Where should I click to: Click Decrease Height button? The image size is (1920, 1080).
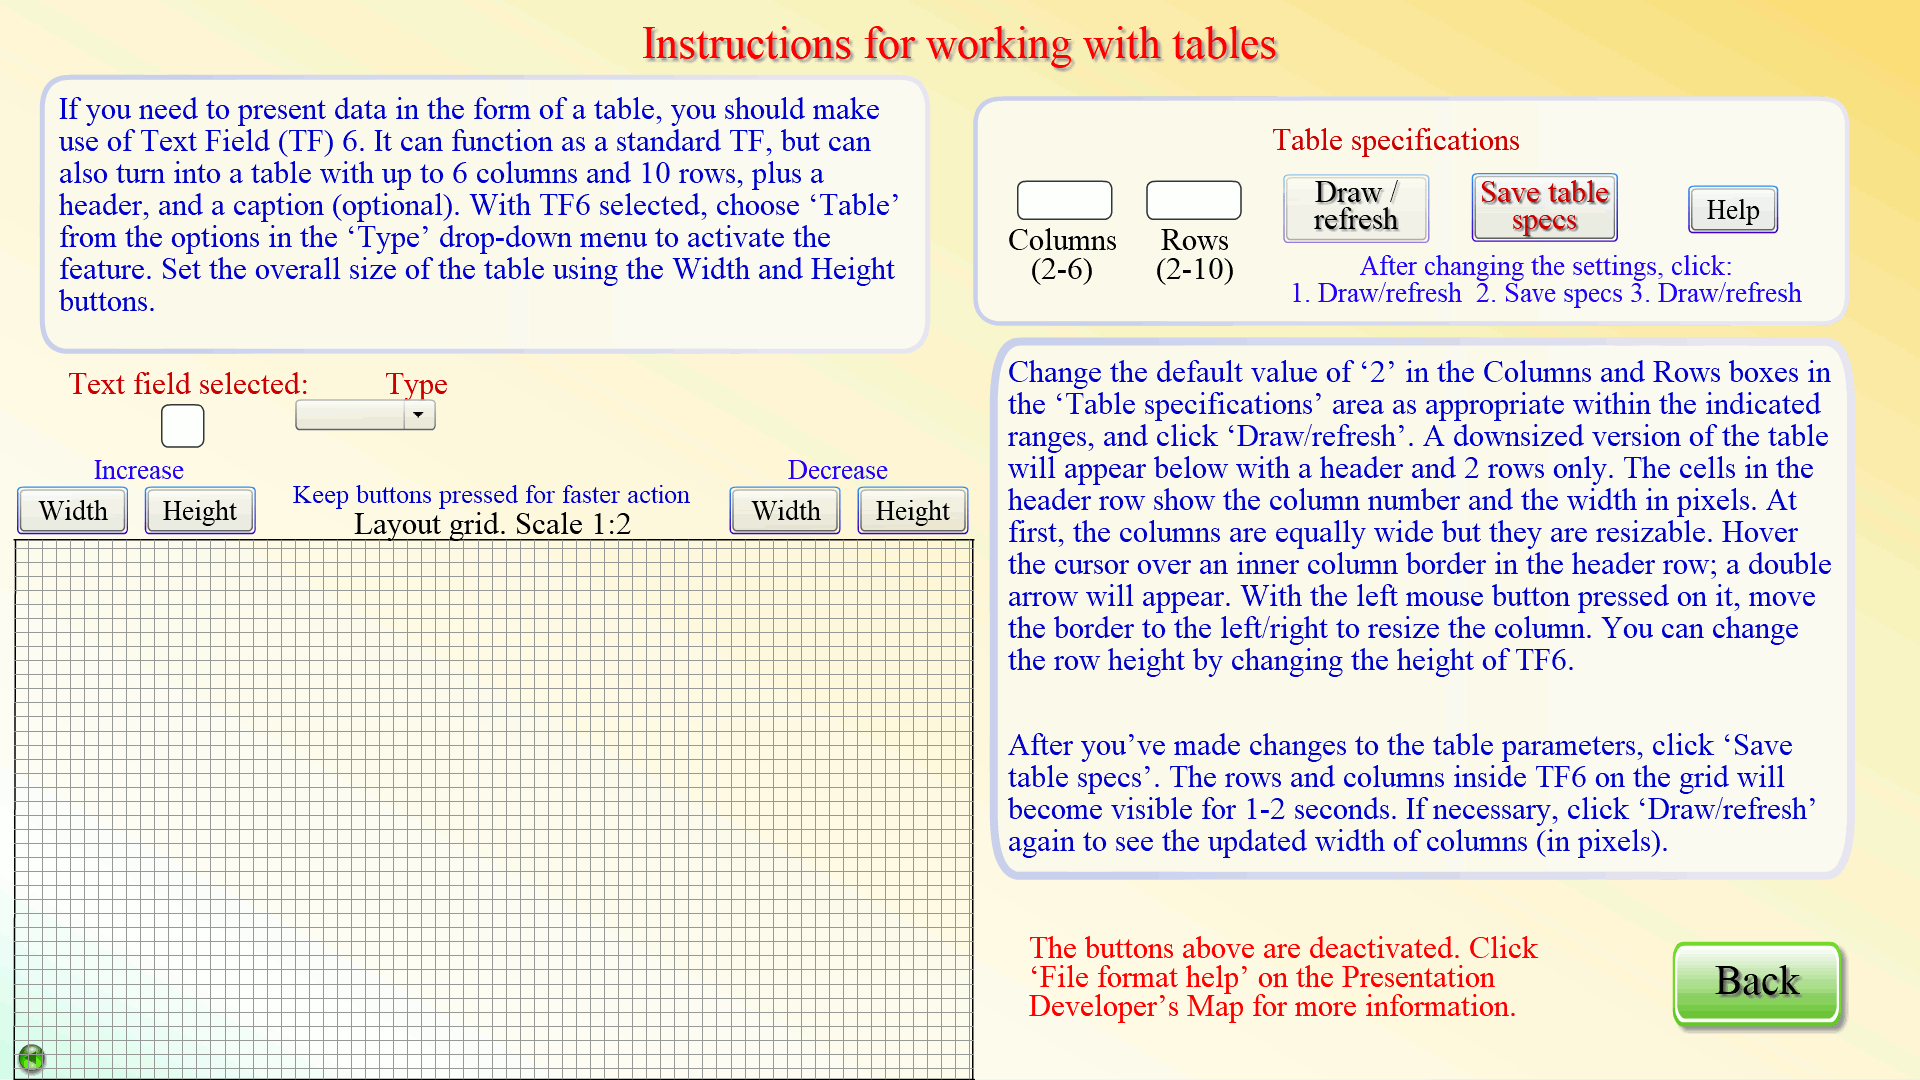pos(912,511)
